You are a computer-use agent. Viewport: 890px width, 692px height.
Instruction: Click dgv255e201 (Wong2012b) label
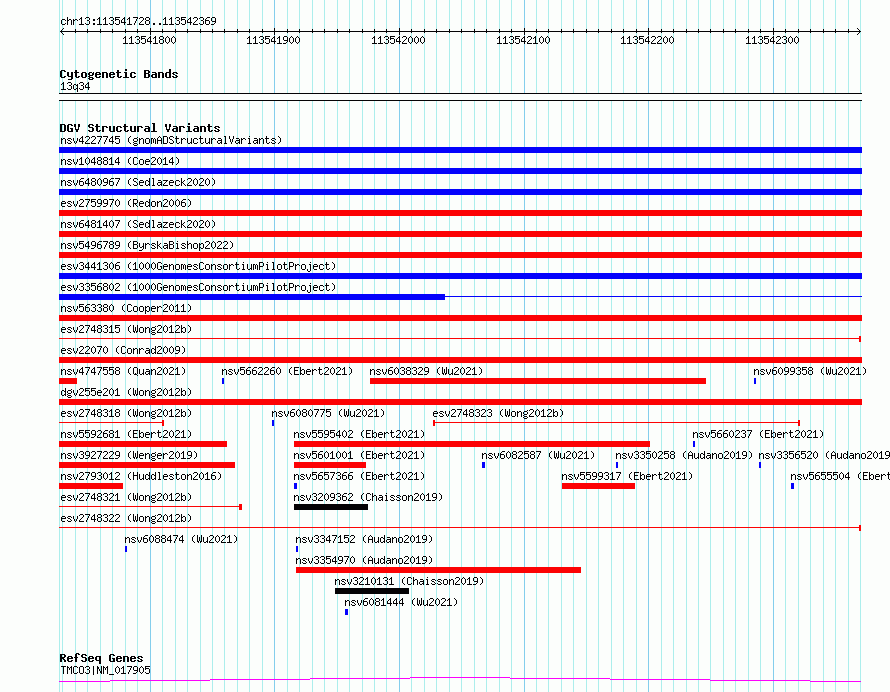click(x=126, y=392)
